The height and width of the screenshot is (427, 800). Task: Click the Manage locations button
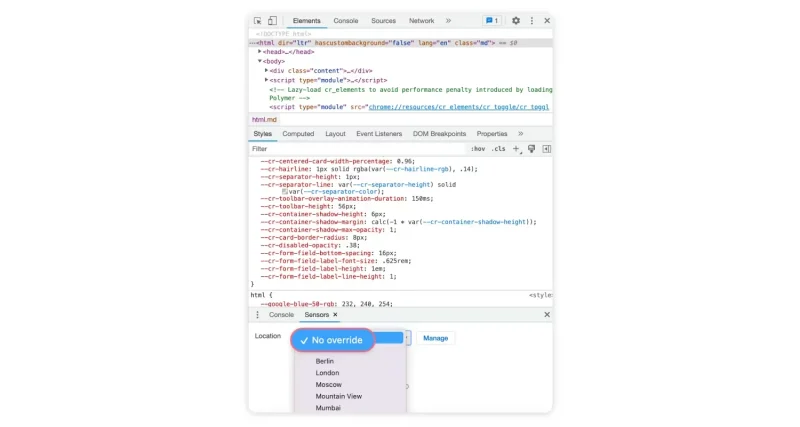pyautogui.click(x=435, y=338)
